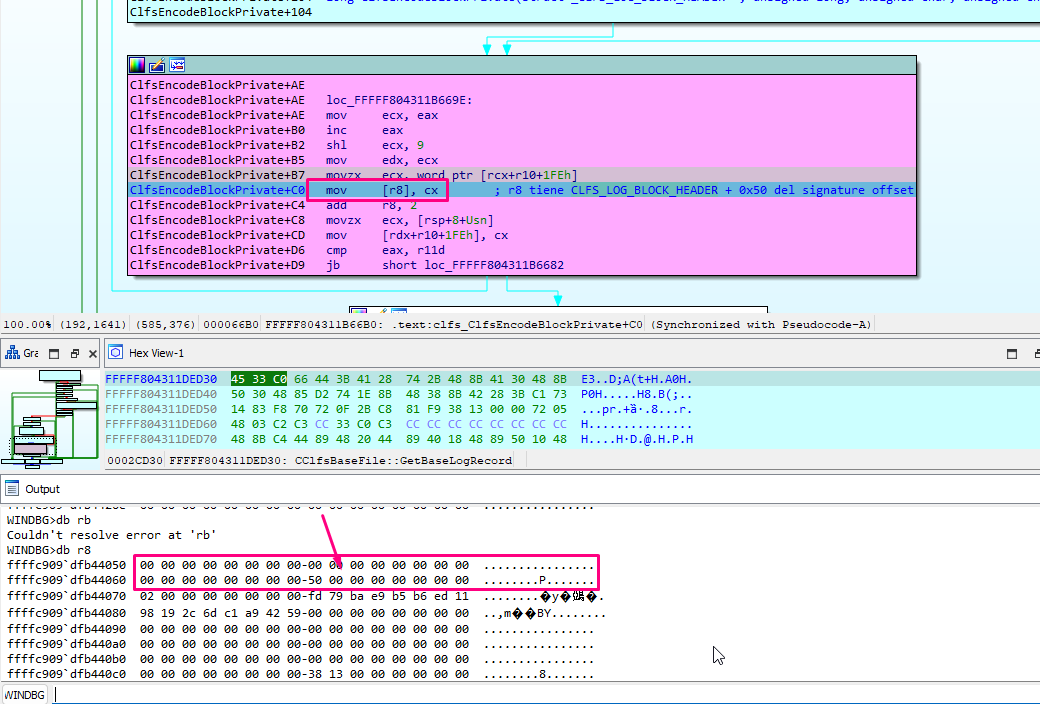Click 'Synchronized with Pseudocode-A' status text
This screenshot has width=1040, height=704.
tap(761, 324)
